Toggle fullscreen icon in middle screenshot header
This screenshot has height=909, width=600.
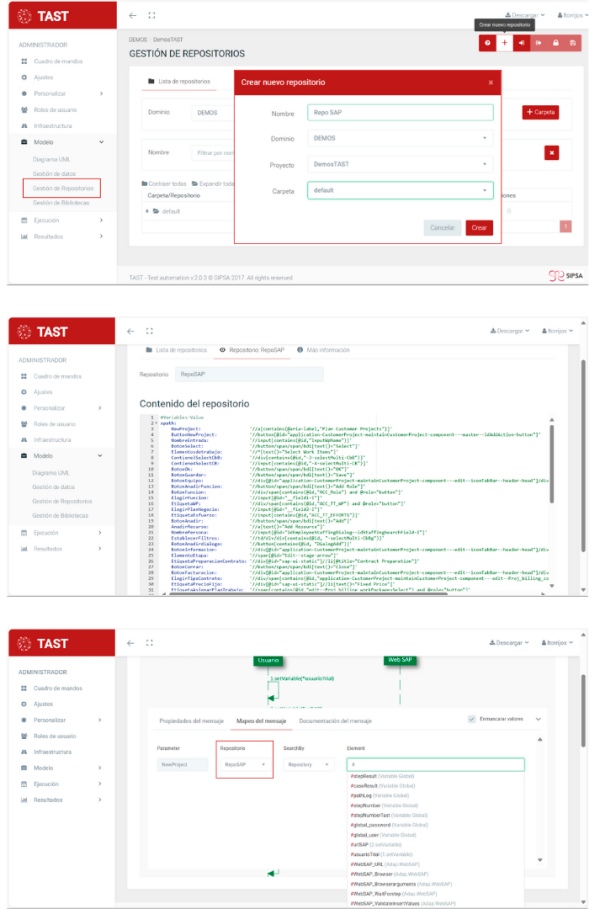pos(150,331)
